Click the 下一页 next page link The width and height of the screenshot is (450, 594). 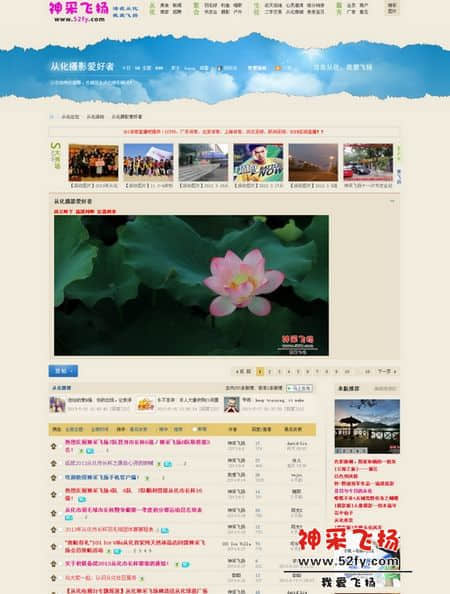[387, 372]
